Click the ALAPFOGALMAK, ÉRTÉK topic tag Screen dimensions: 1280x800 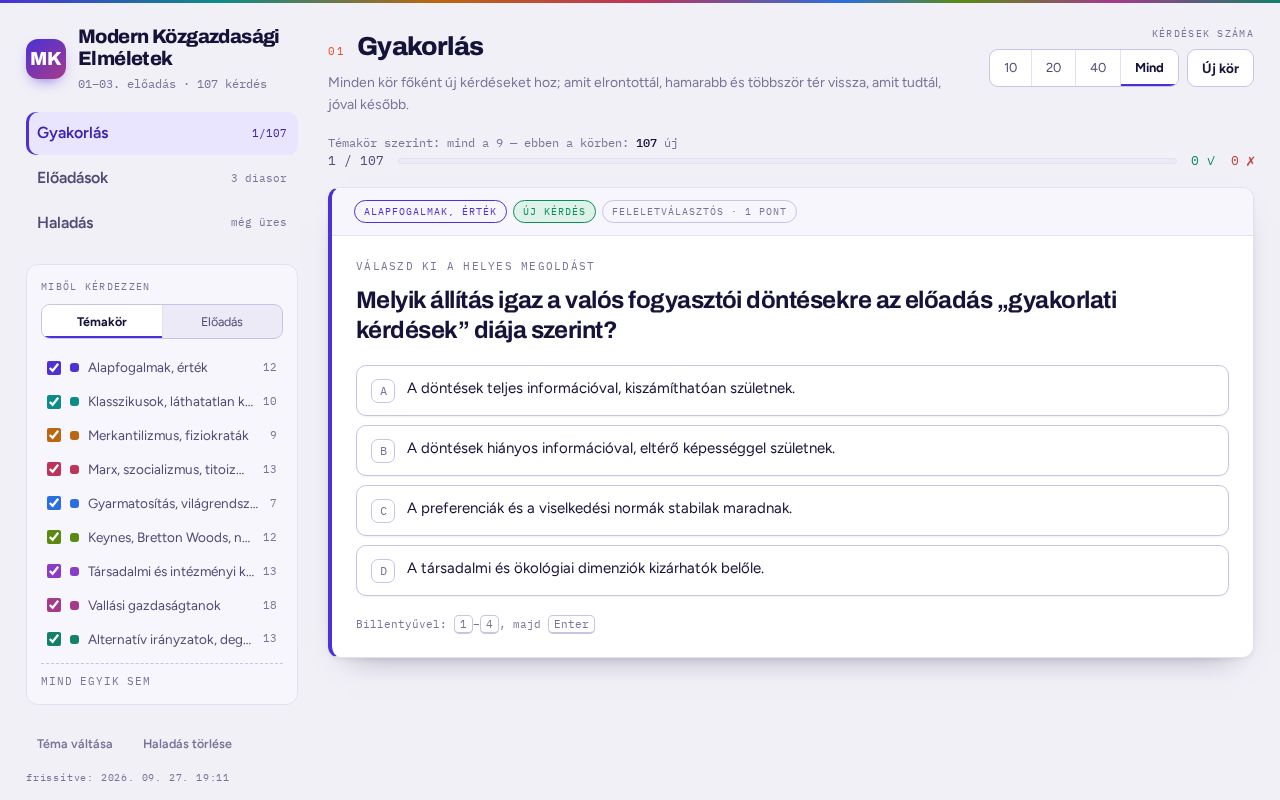click(x=430, y=212)
